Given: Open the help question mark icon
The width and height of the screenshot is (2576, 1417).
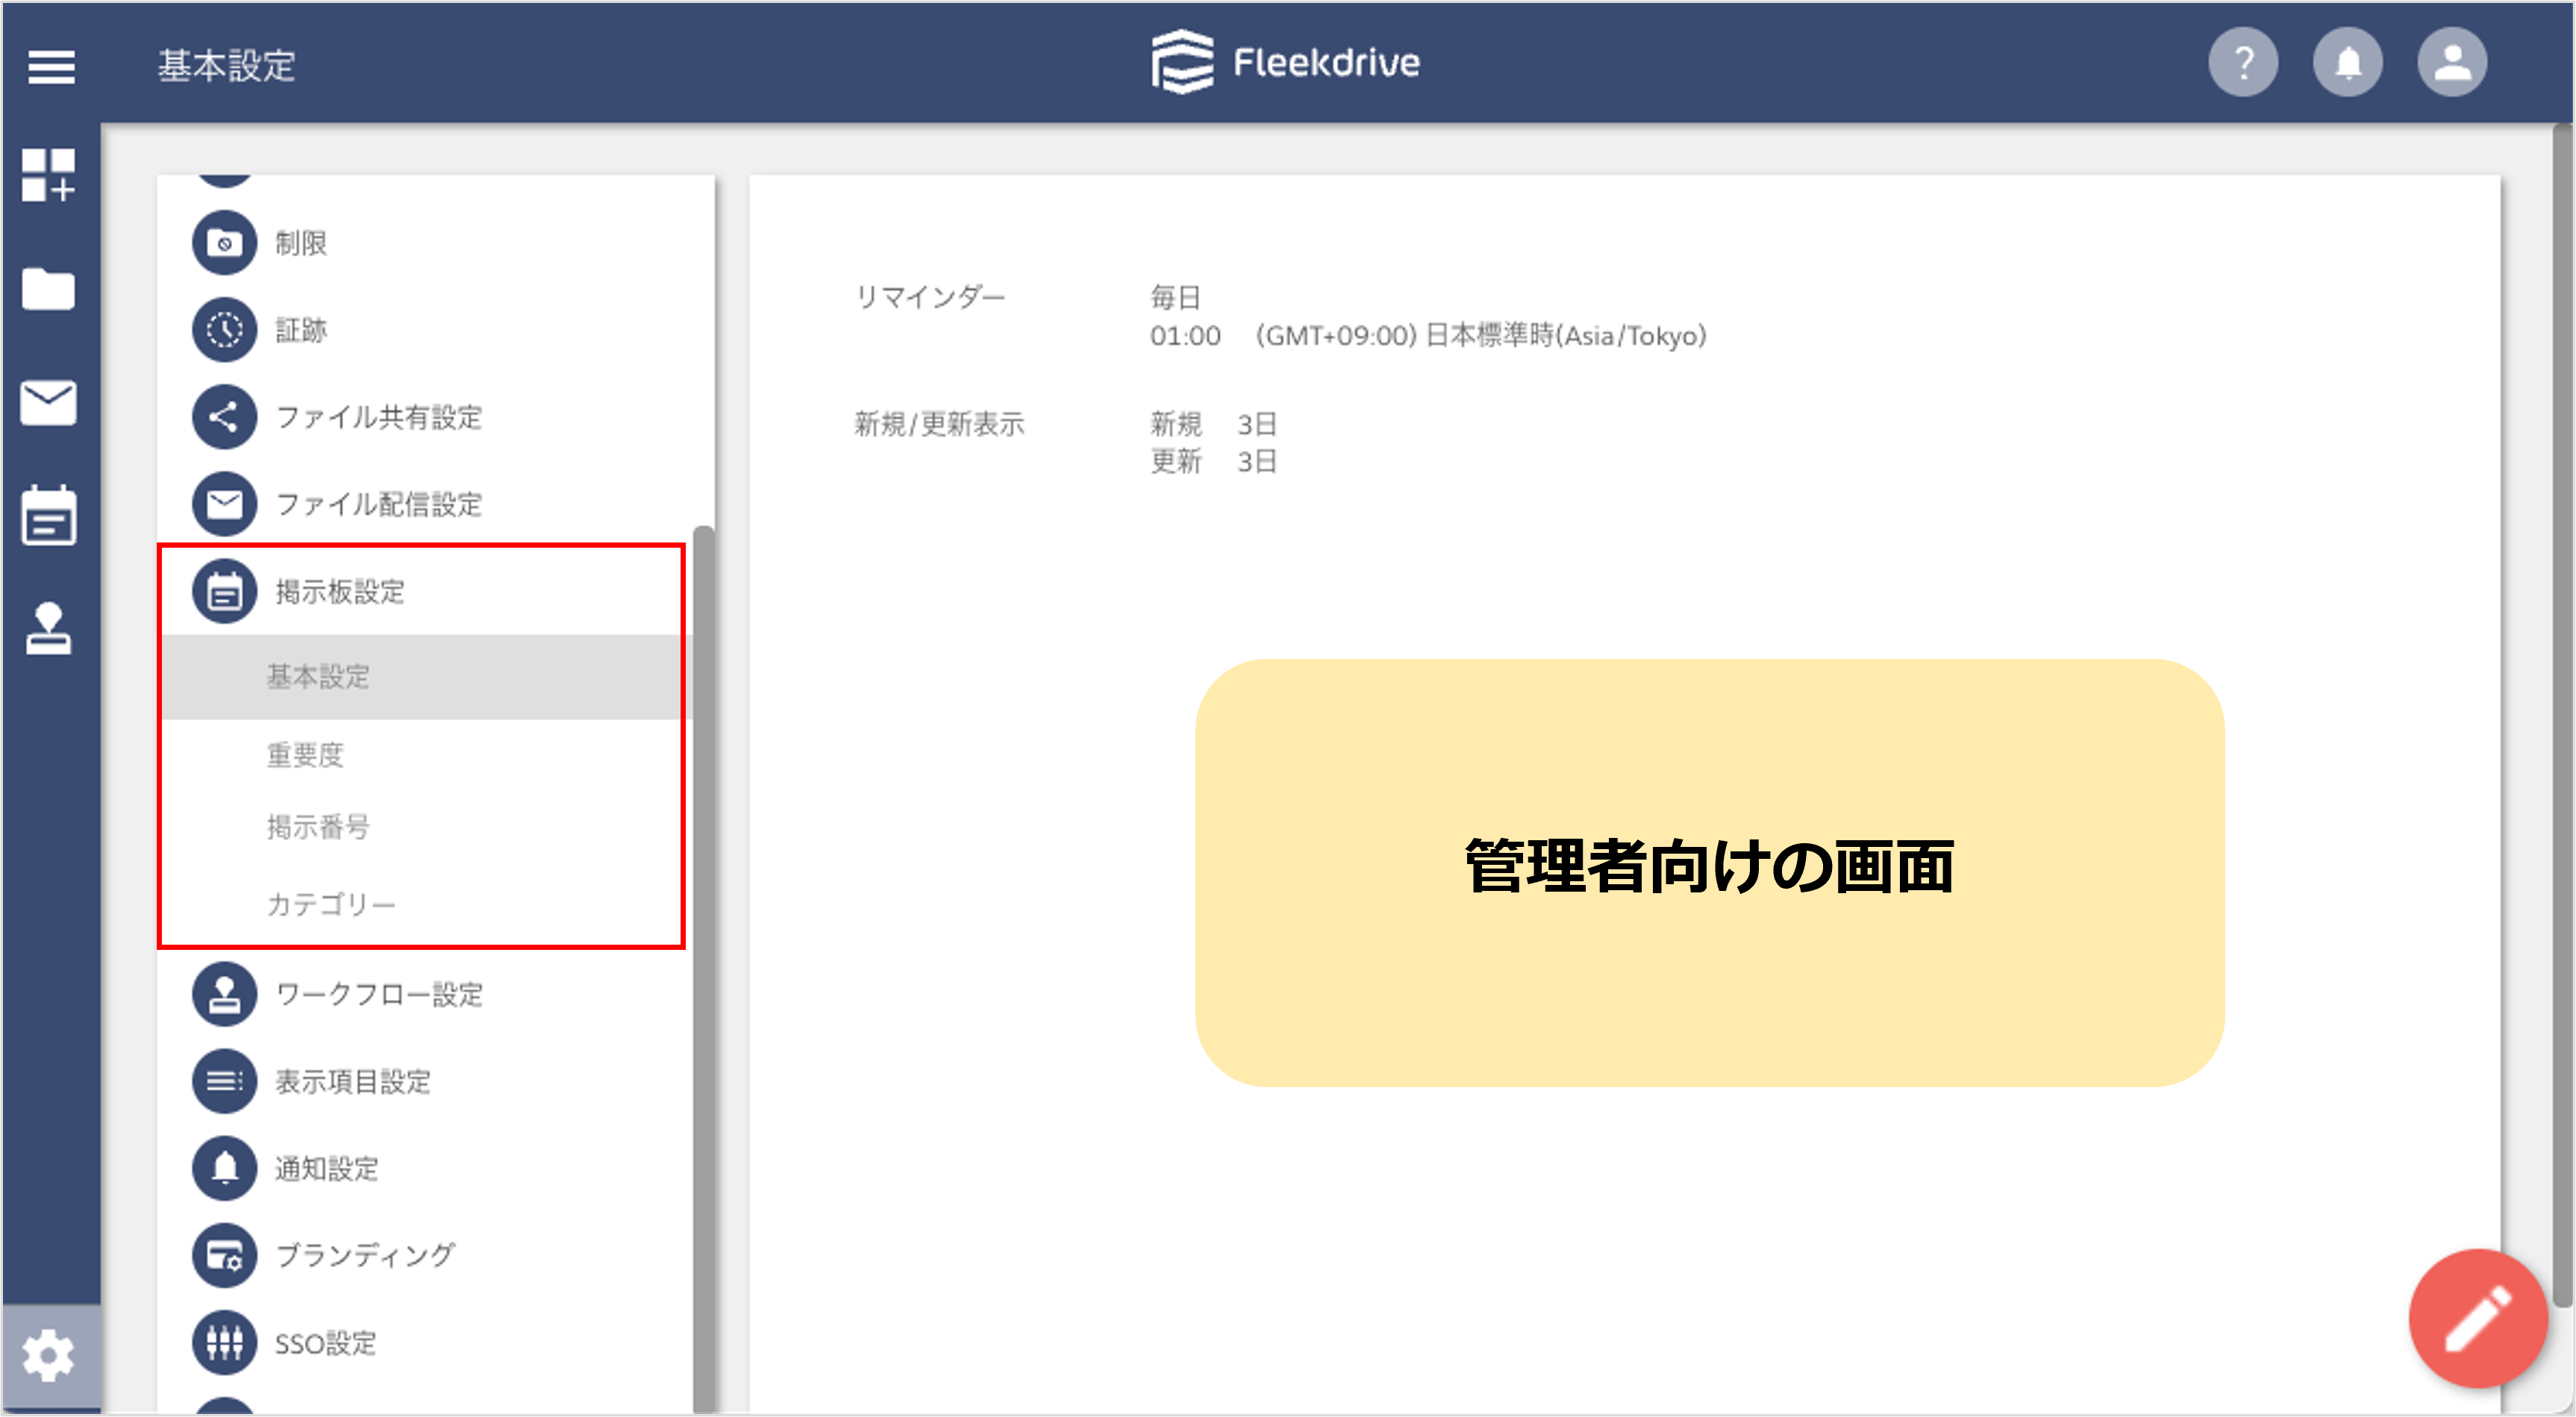Looking at the screenshot, I should 2243,62.
